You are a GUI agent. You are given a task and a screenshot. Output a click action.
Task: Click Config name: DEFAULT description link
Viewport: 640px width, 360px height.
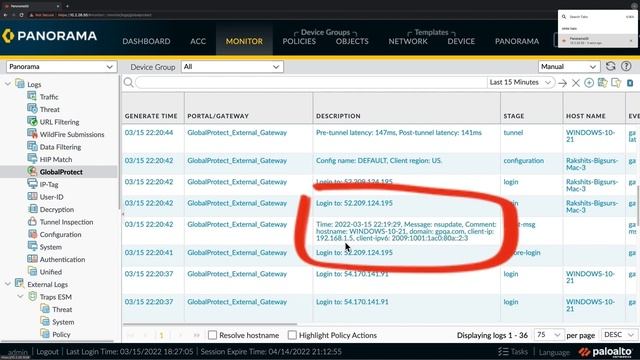[379, 160]
